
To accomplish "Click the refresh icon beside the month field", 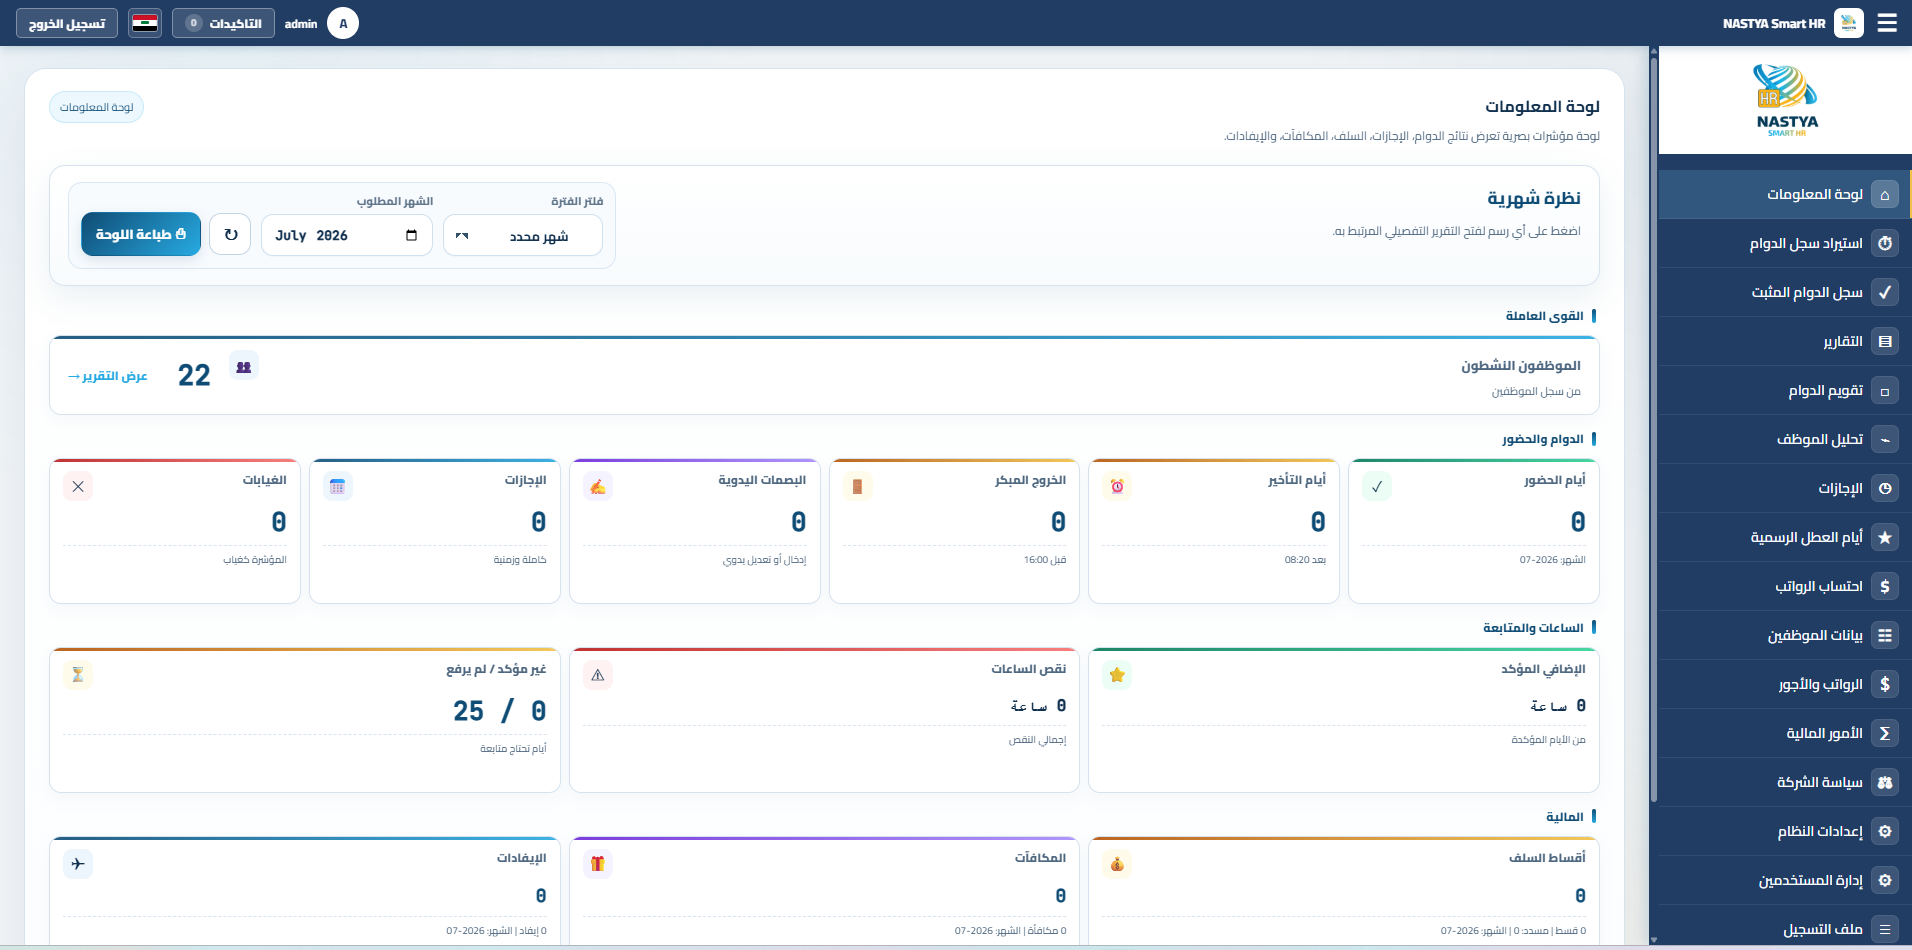I will tap(230, 235).
